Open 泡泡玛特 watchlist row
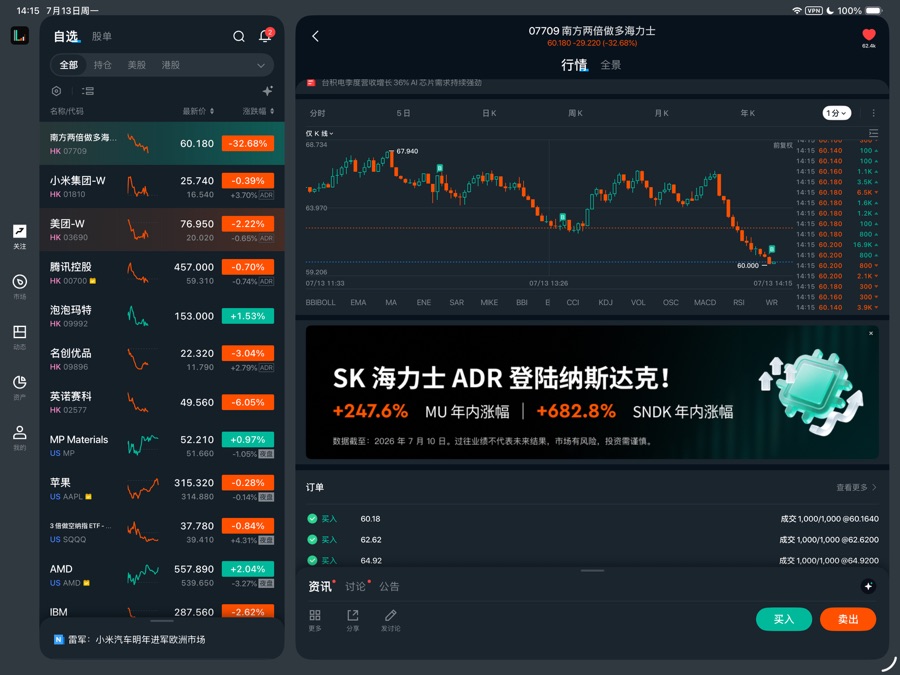900x675 pixels. [162, 316]
